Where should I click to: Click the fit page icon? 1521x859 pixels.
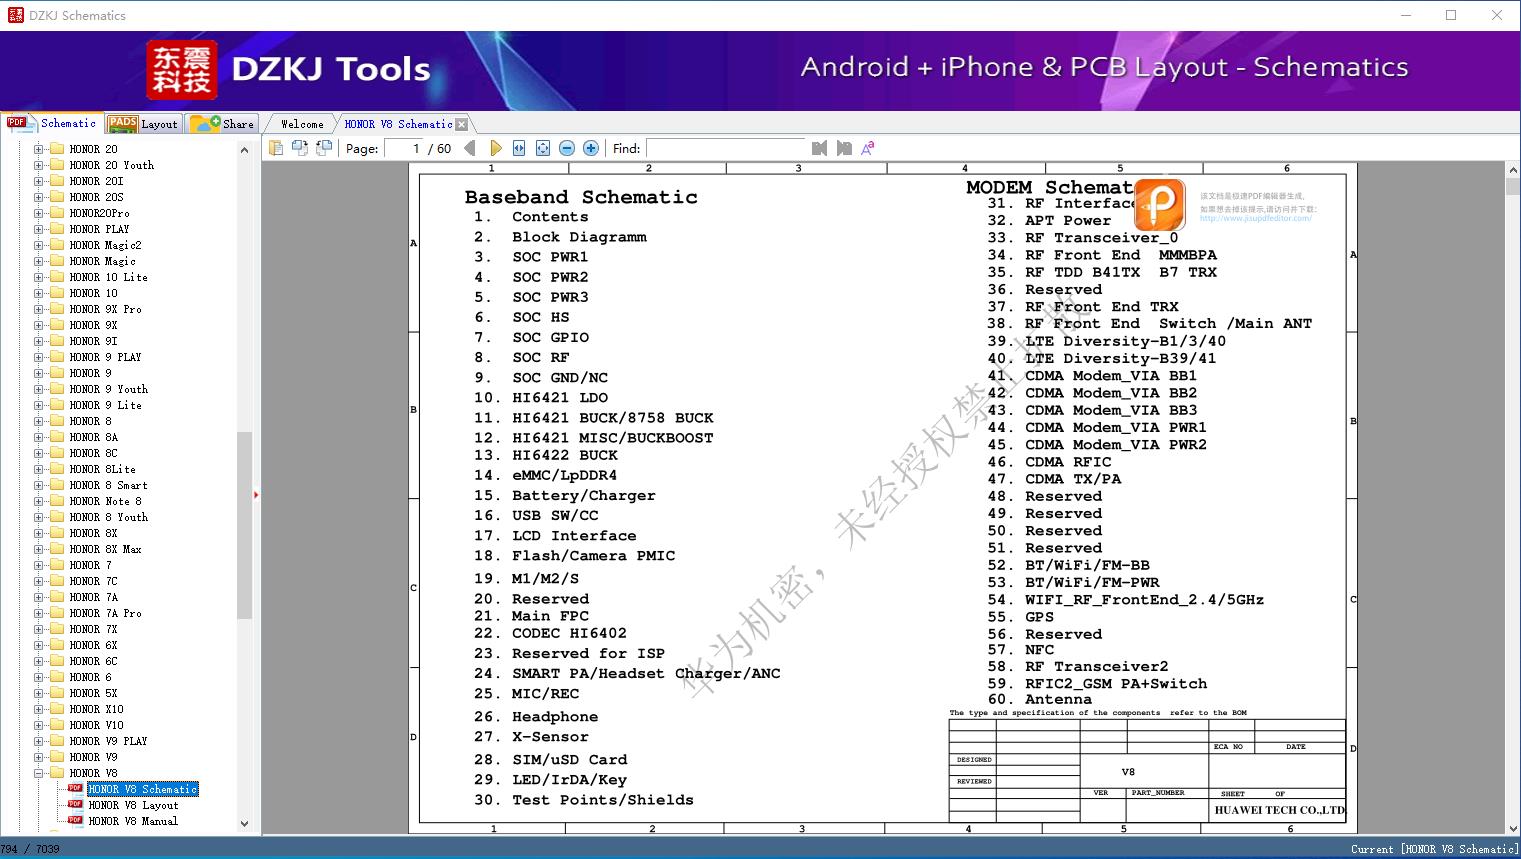[x=543, y=148]
